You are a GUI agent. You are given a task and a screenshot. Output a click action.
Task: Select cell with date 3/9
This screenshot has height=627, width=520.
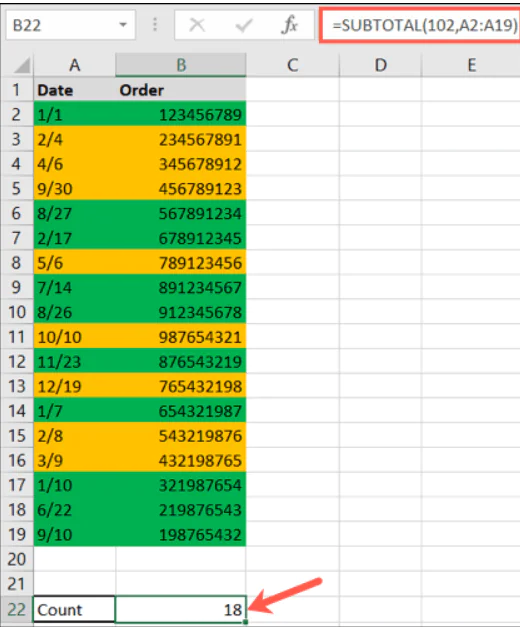pos(74,460)
